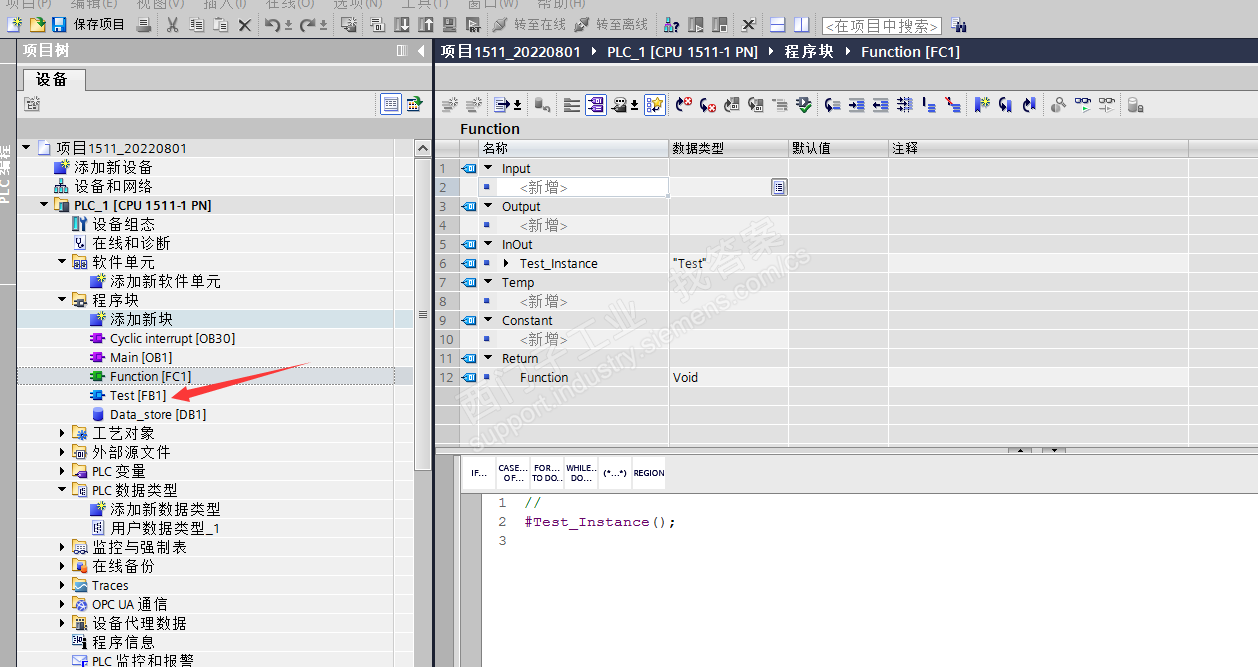Screen dimensions: 1258x667
Task: Expand the 工艺对象 tree node
Action: point(64,433)
